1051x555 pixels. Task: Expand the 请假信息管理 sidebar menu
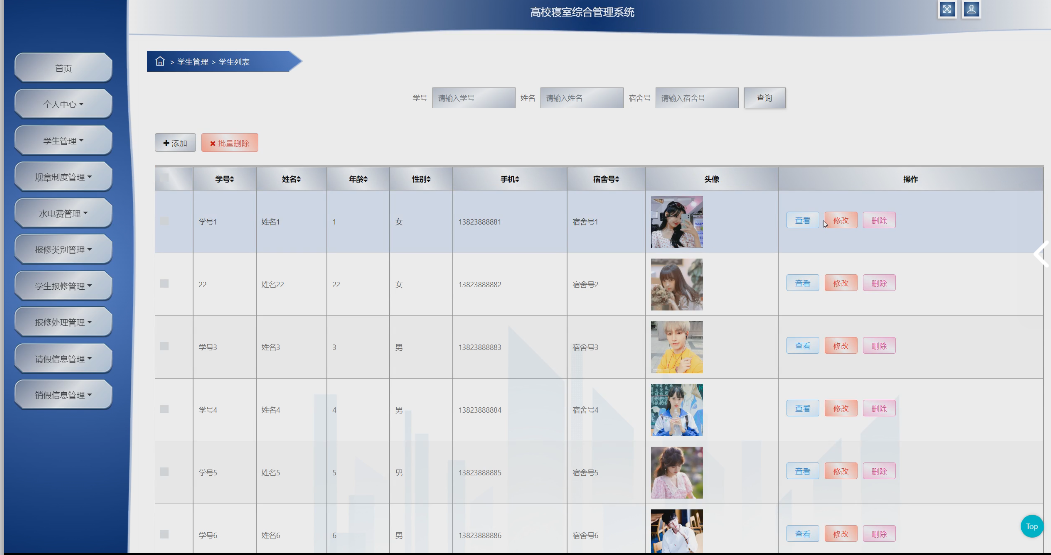(63, 358)
